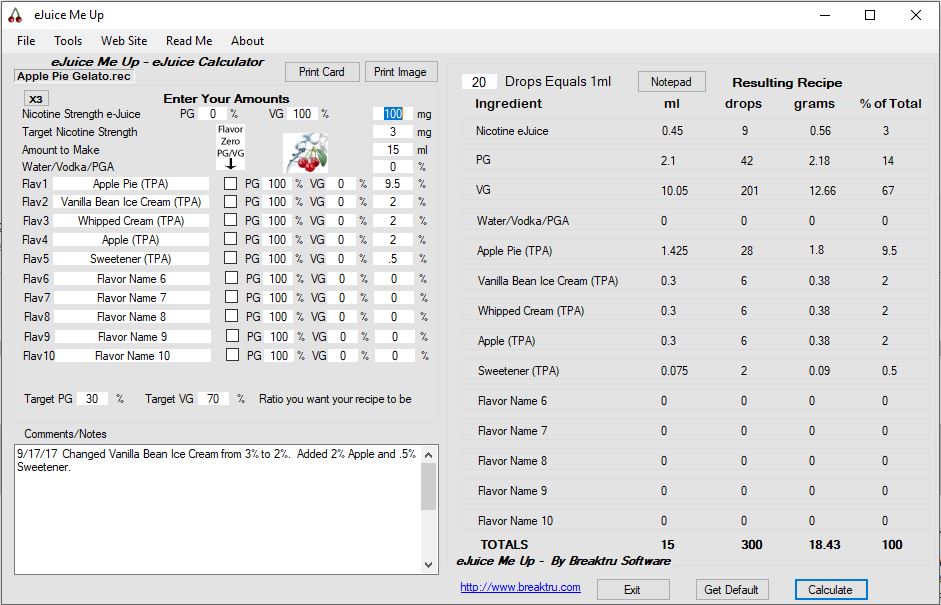Enable the Flav8 Flavor Name 8 checkbox
This screenshot has width=941, height=605.
[x=231, y=316]
